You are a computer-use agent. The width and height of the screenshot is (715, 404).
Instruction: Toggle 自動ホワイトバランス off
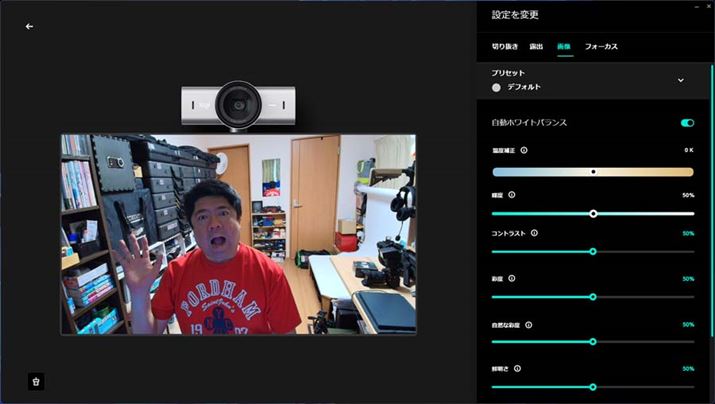(687, 123)
